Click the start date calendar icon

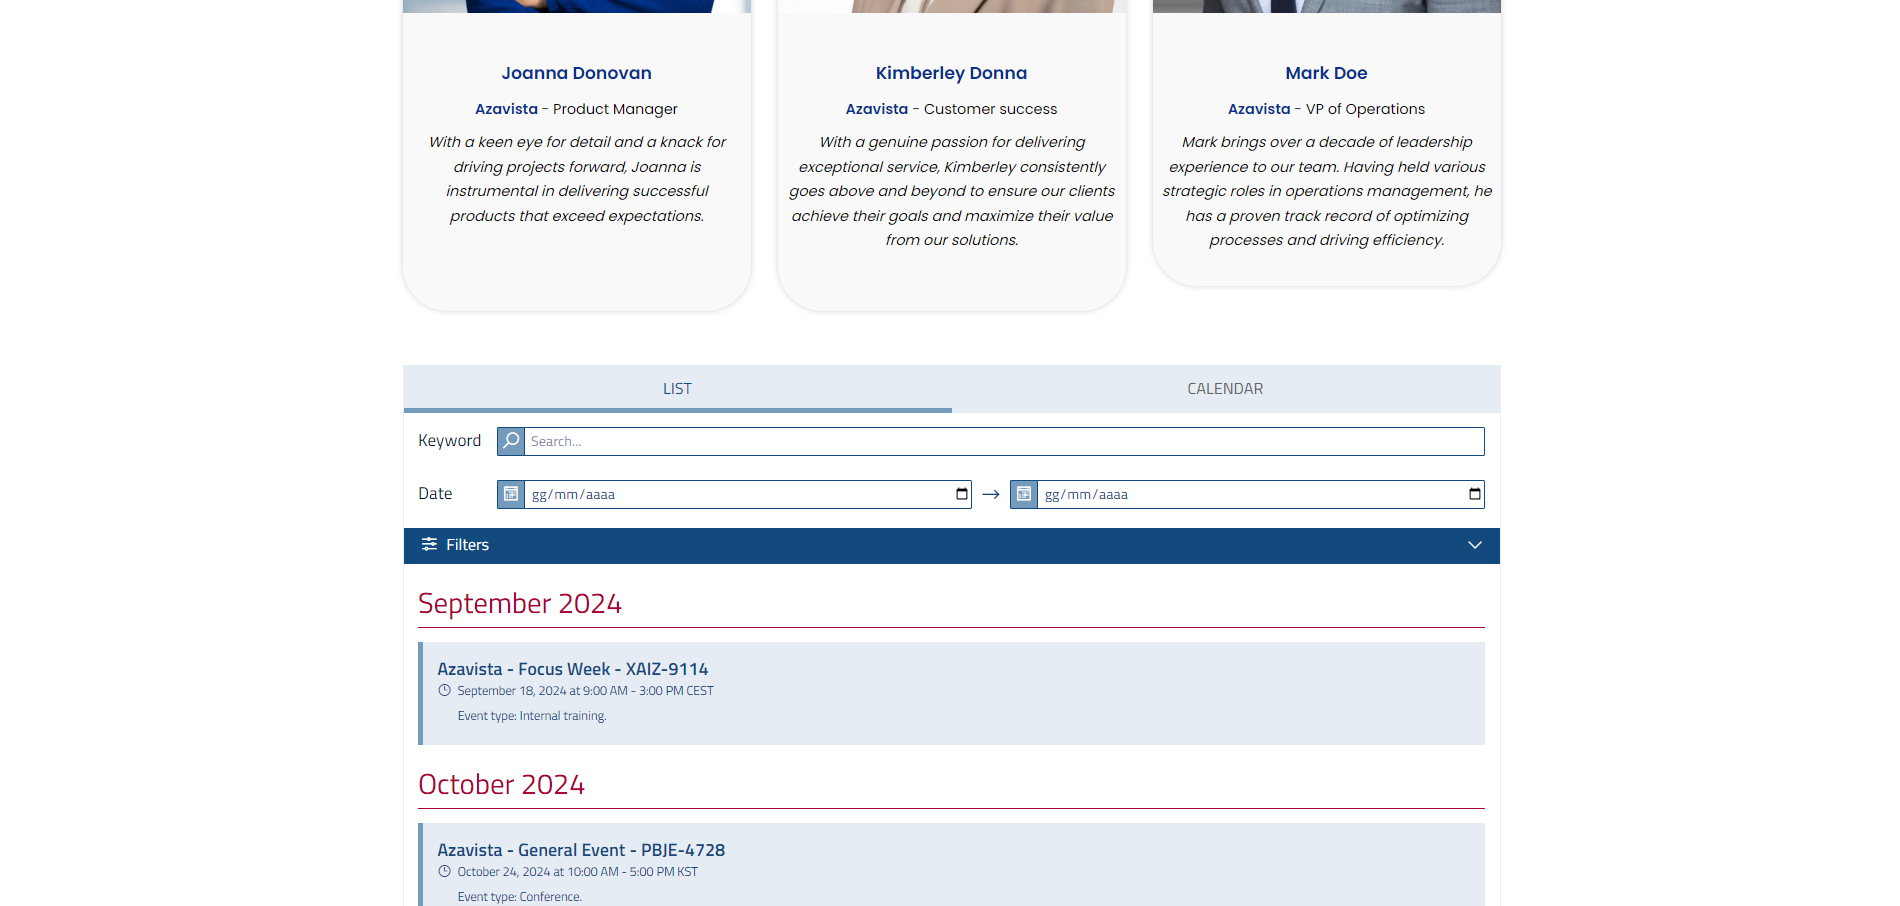pos(511,494)
